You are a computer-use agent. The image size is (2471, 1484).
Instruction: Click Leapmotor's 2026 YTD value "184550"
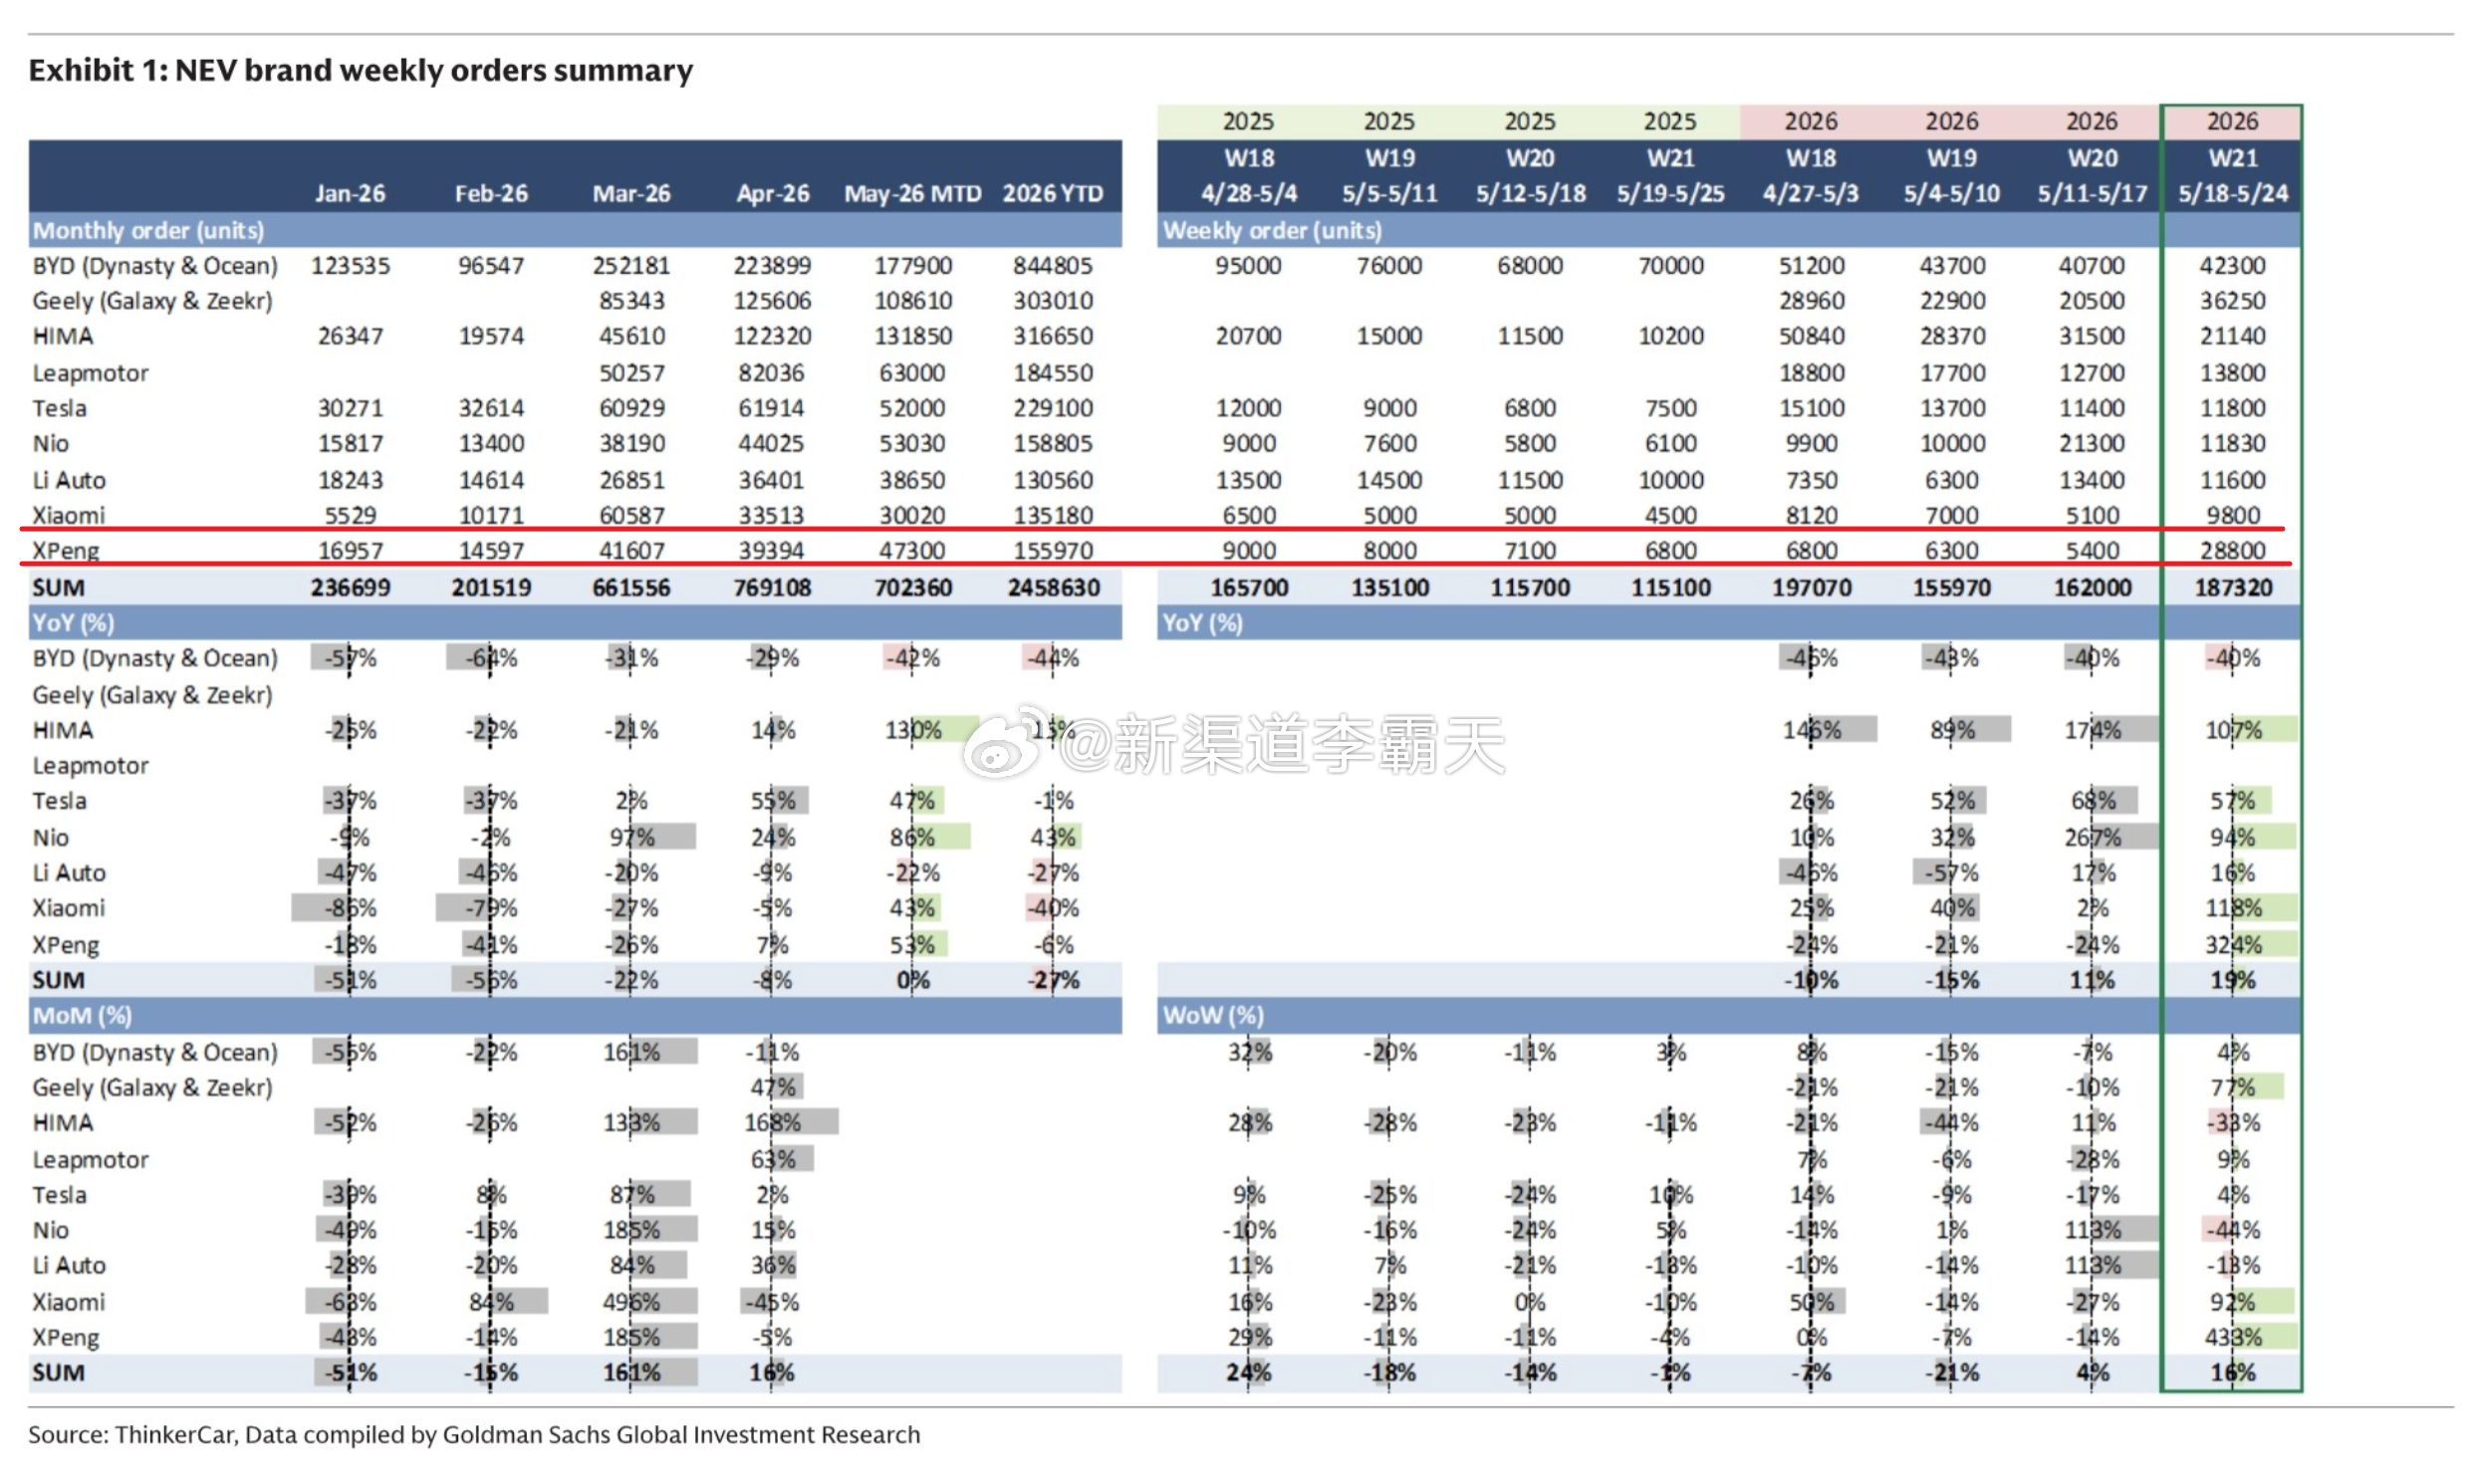[x=1052, y=372]
